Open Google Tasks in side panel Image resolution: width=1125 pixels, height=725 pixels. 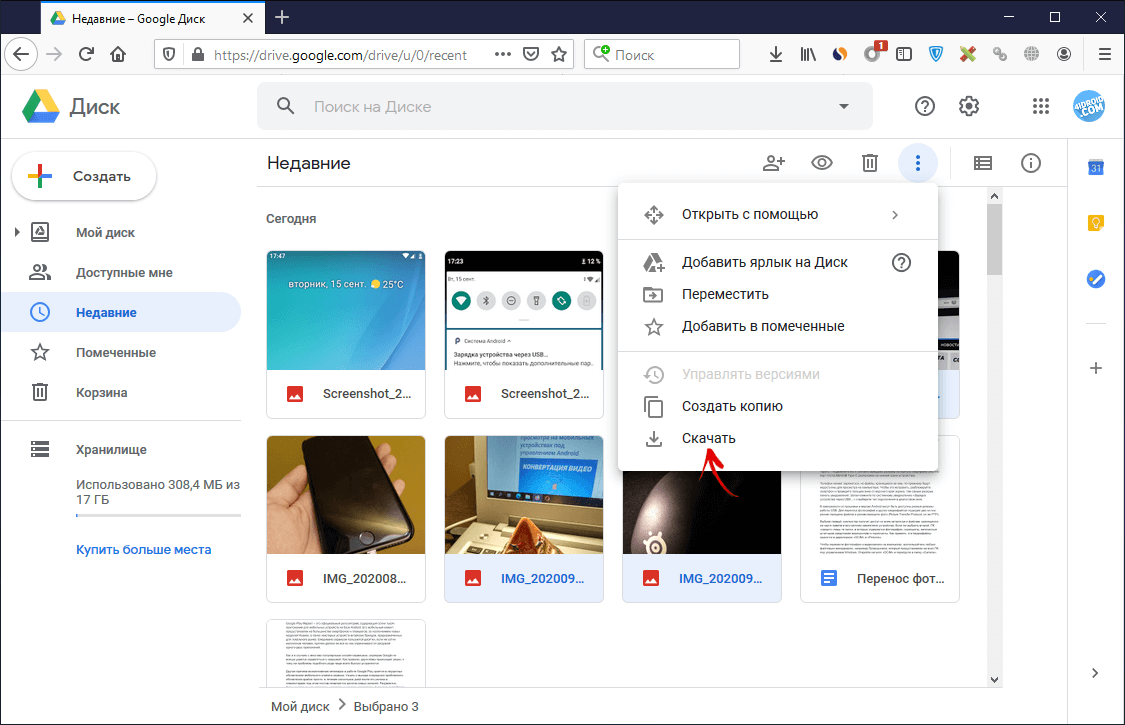point(1095,279)
